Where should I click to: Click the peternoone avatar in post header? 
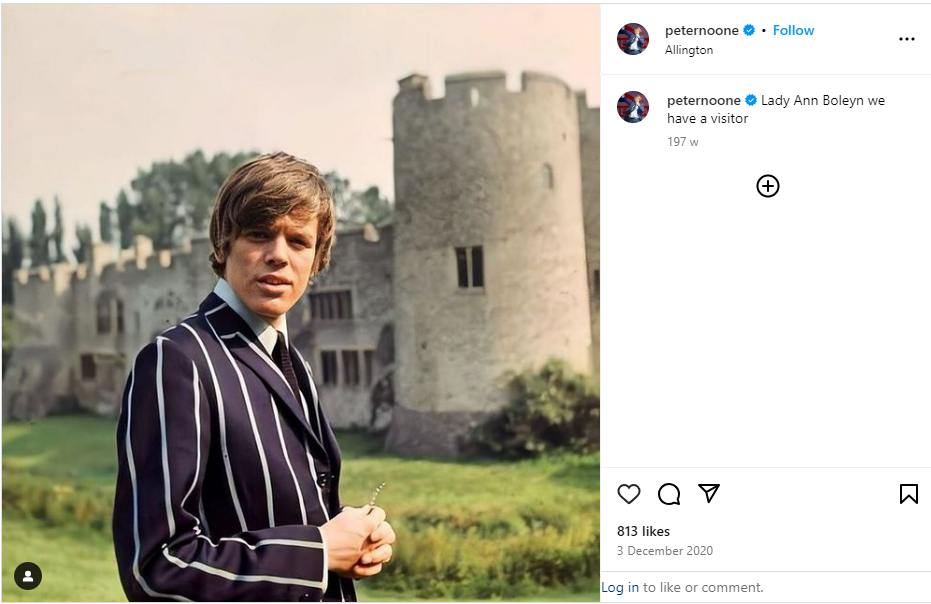633,39
